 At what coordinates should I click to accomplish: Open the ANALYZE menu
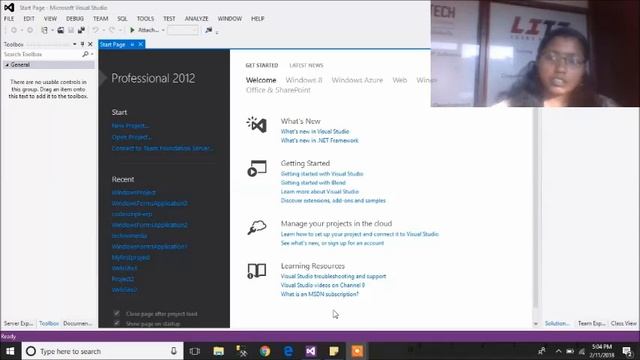point(196,19)
